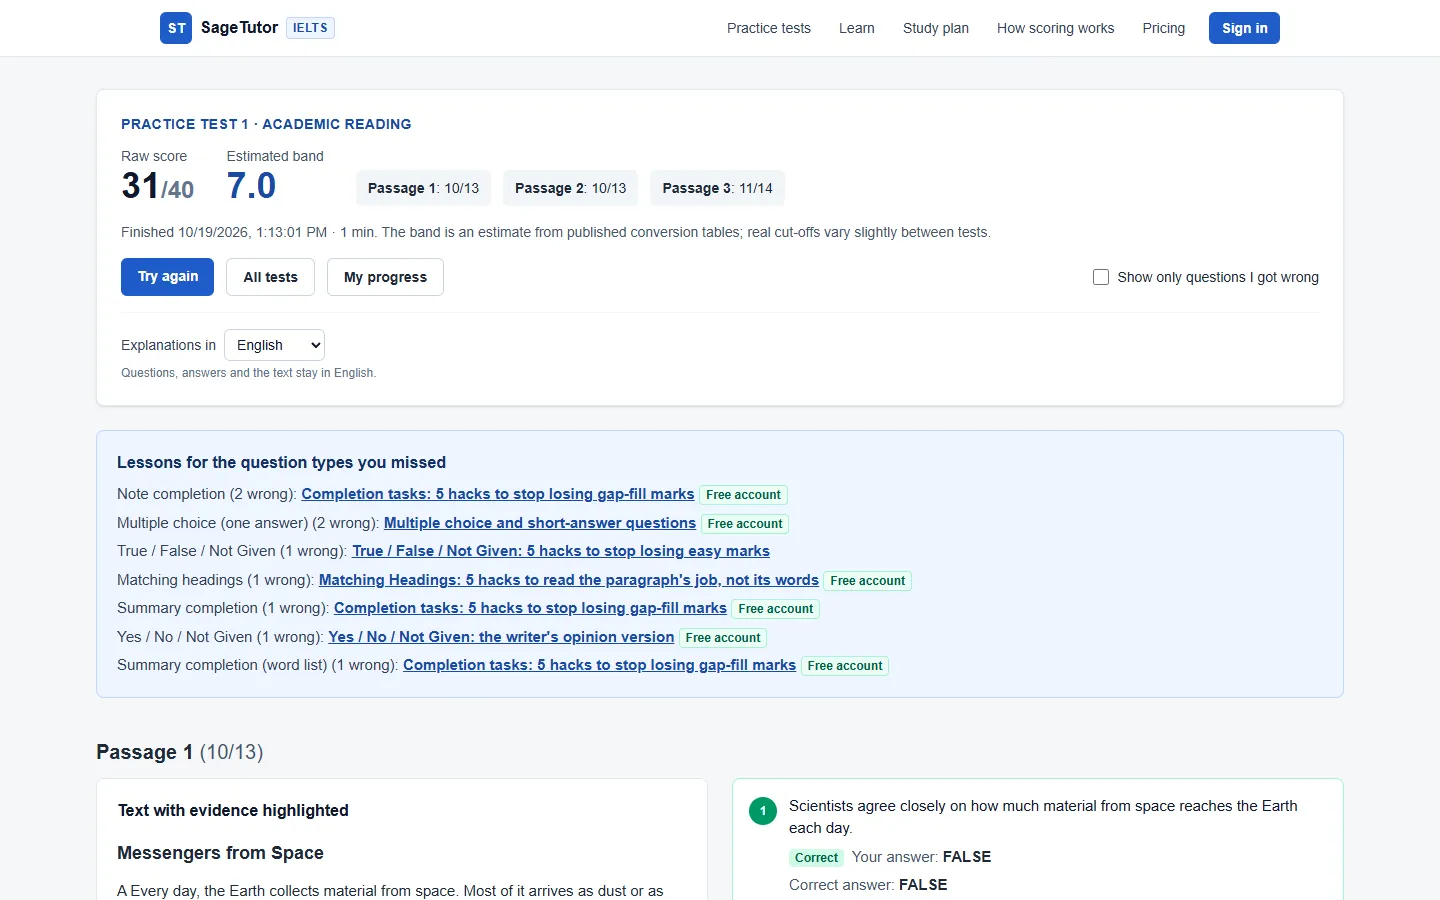Click the Sign in button
Image resolution: width=1440 pixels, height=900 pixels.
click(x=1244, y=28)
